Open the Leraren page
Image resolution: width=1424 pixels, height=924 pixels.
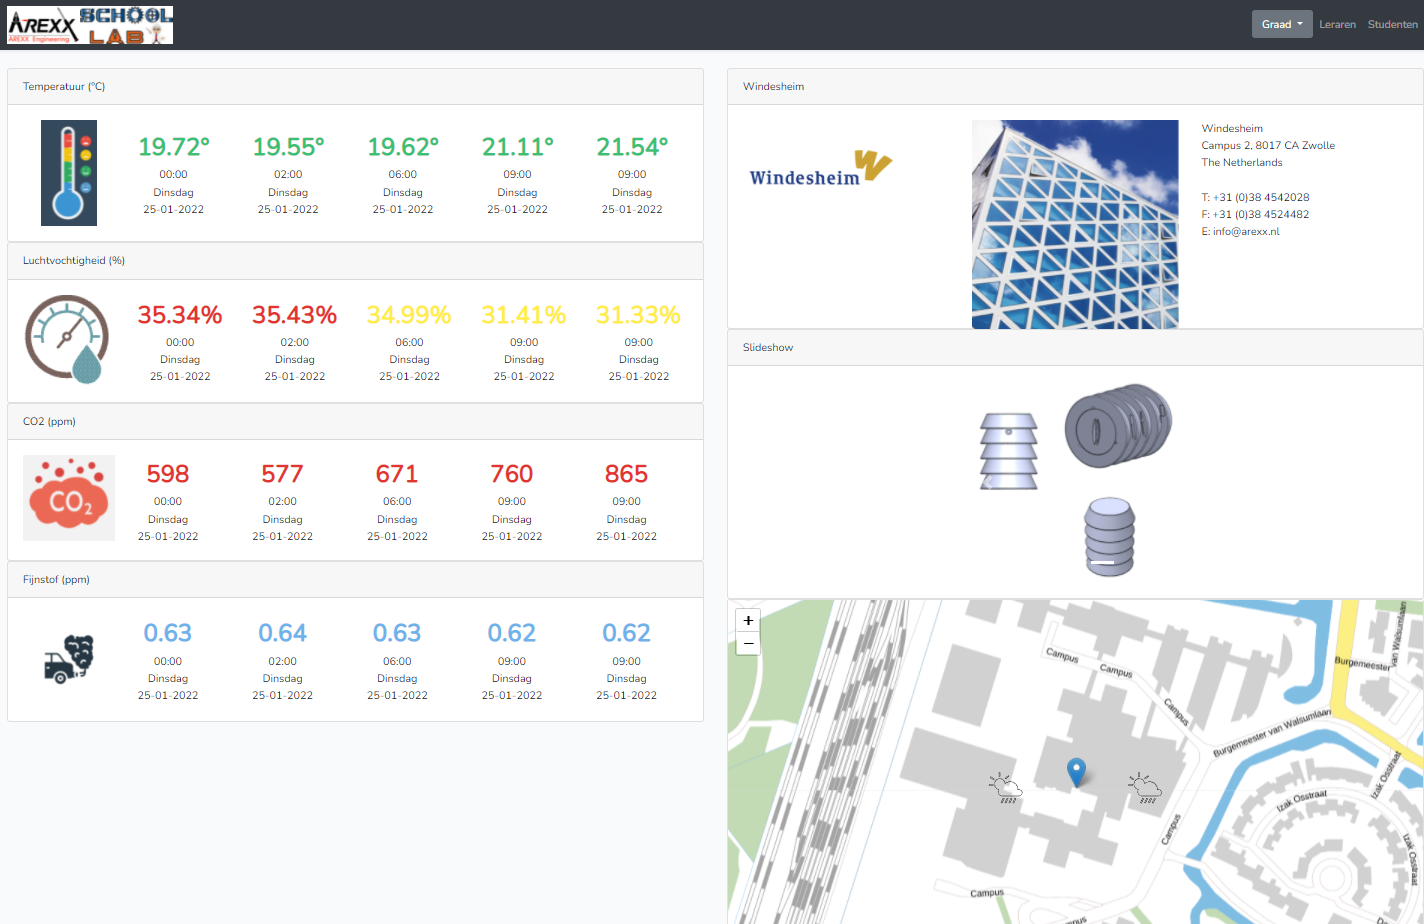pos(1337,25)
